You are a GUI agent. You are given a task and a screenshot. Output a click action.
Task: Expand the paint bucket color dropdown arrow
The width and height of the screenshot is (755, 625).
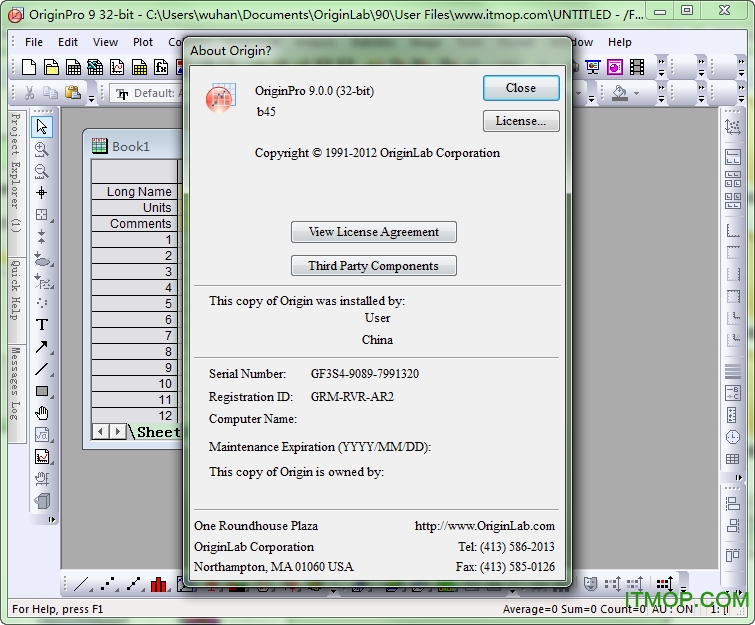637,93
